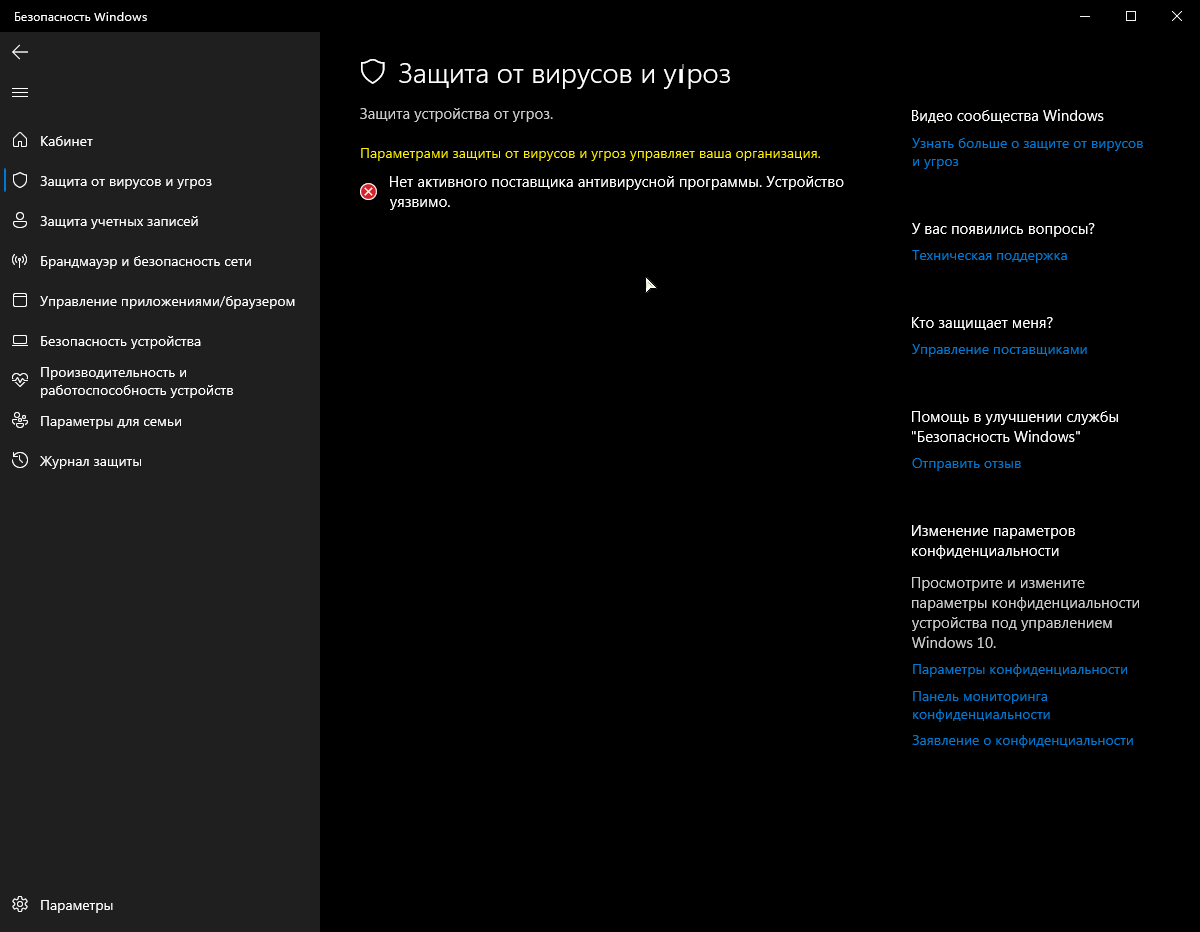Click family icon beside Параметры для семьи
The image size is (1200, 932).
point(20,421)
